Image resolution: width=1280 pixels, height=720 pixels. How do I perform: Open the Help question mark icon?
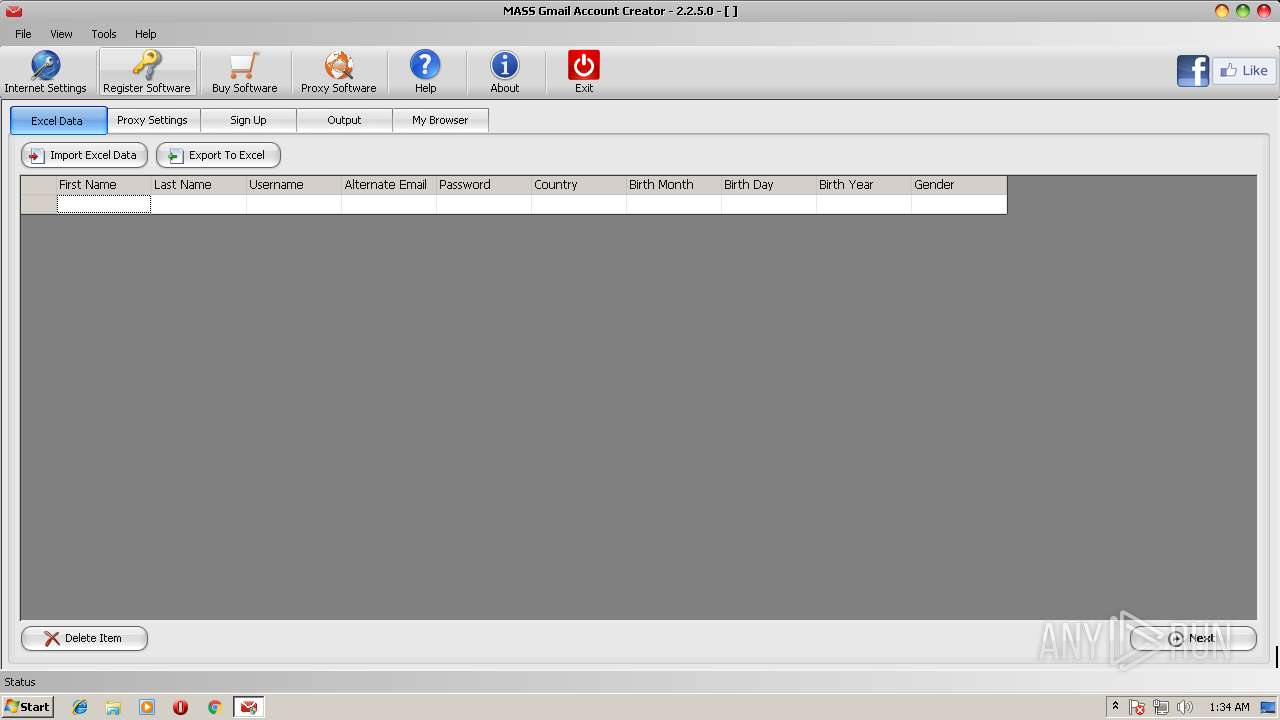pyautogui.click(x=425, y=72)
